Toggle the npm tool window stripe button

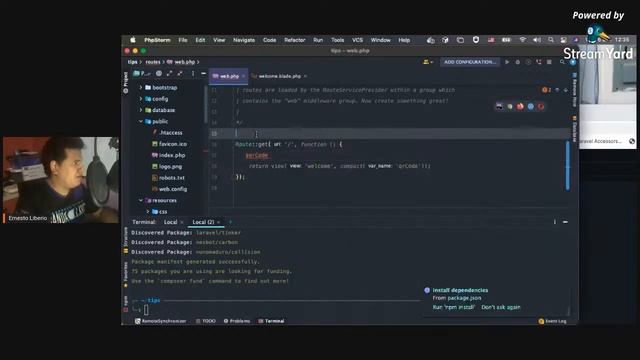tap(125, 304)
